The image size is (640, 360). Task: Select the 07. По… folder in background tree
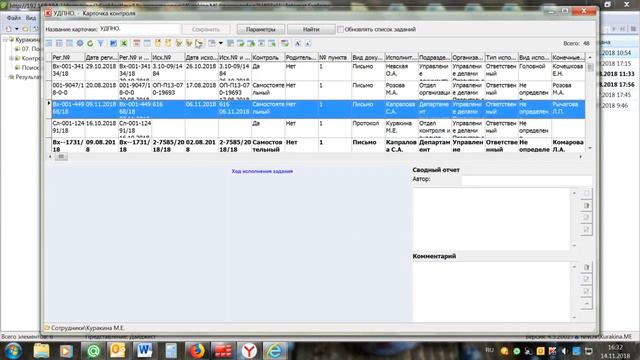pos(31,49)
